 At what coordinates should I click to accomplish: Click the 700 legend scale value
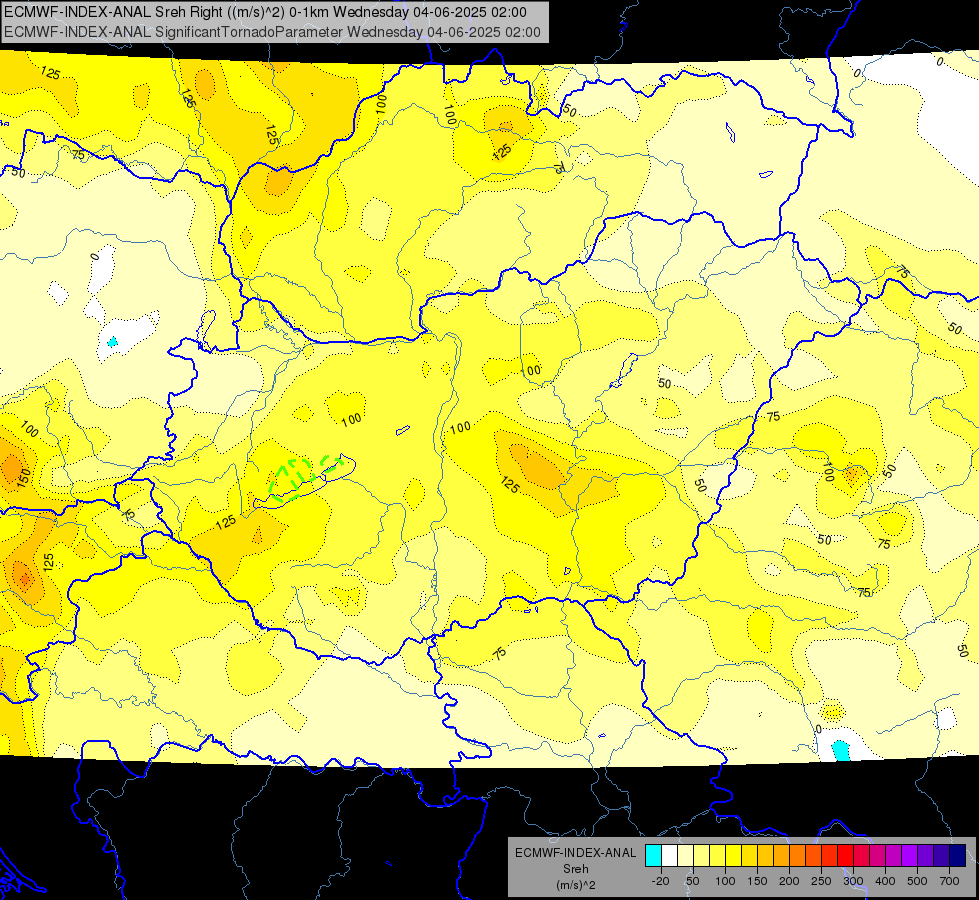[949, 881]
